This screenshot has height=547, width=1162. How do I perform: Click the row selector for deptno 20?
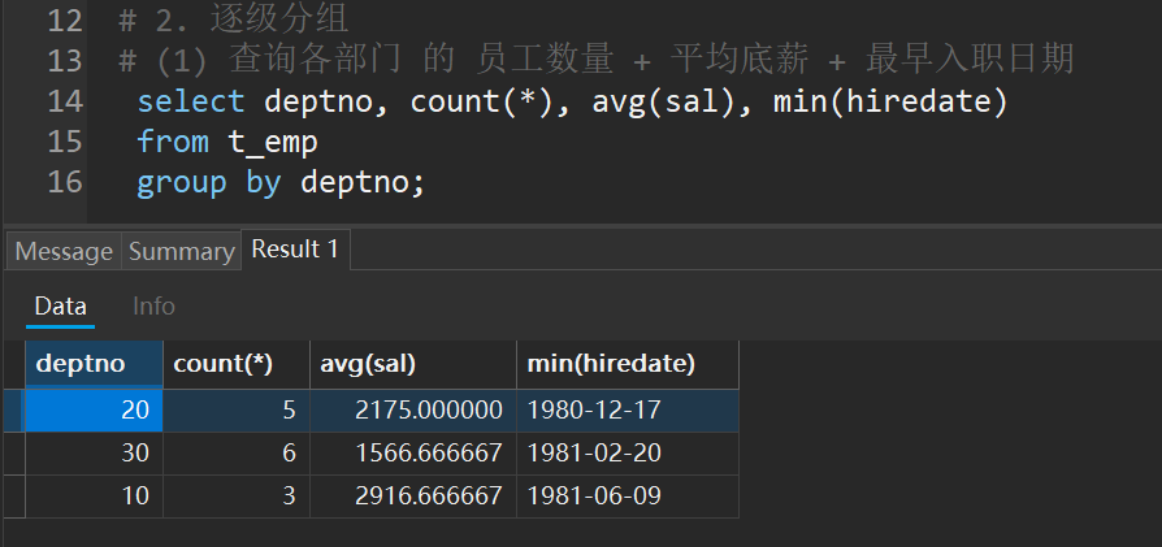[x=14, y=410]
